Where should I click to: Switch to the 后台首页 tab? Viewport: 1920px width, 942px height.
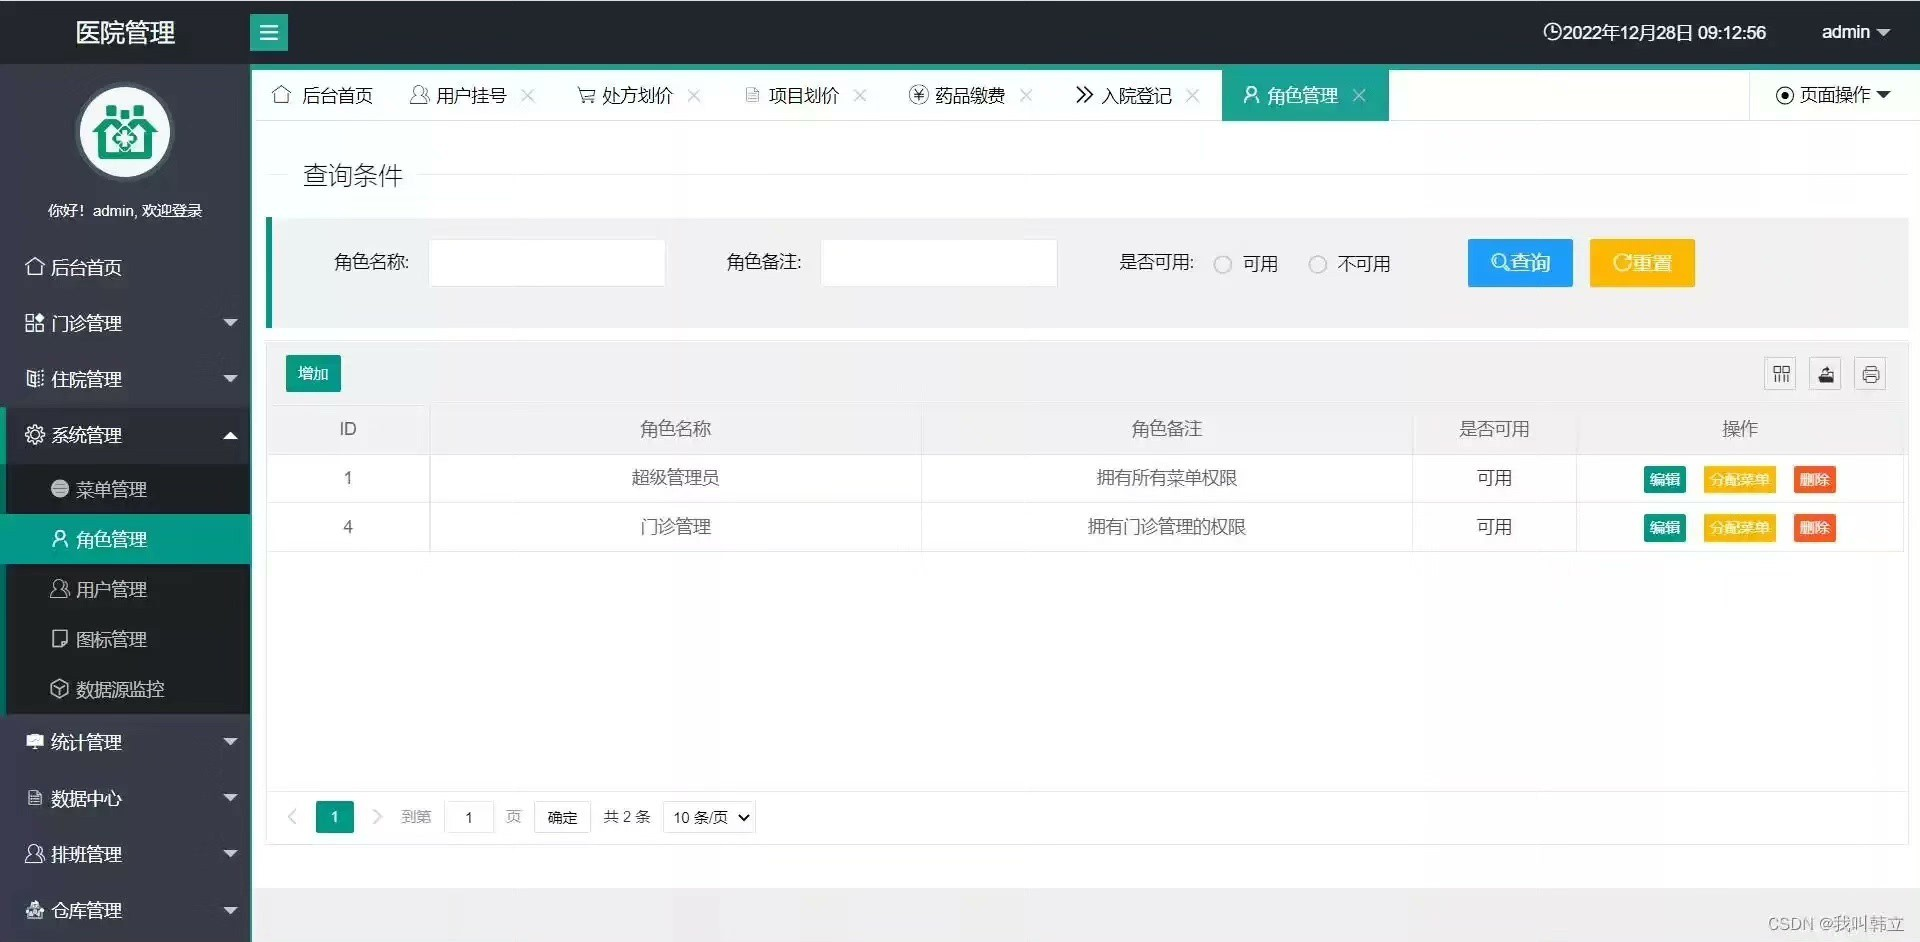pos(323,96)
